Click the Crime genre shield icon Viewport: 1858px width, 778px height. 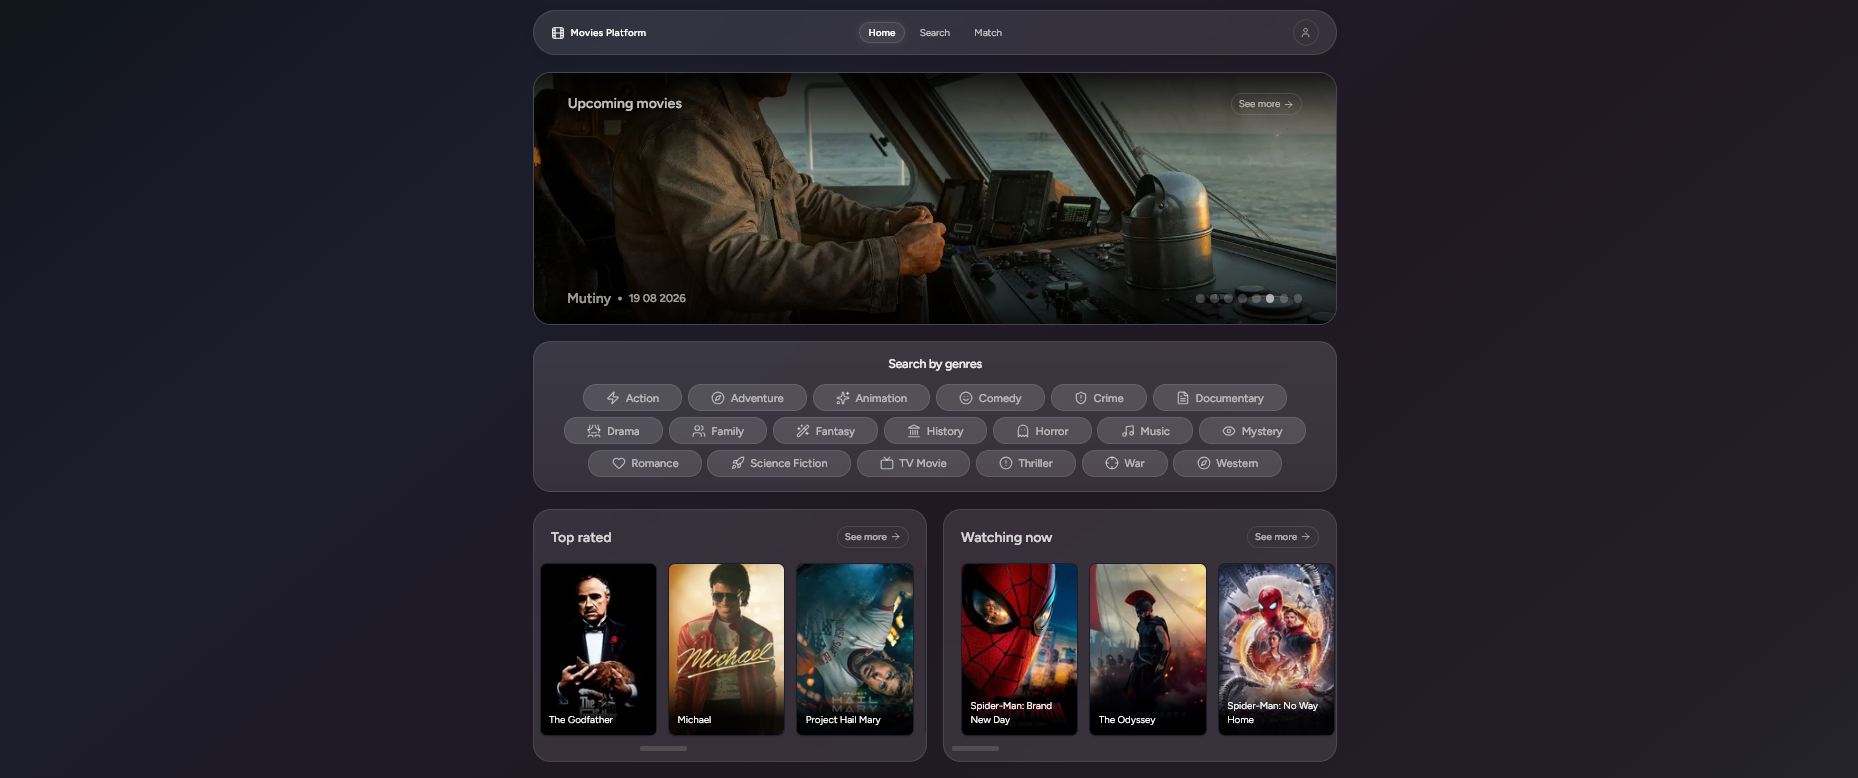1081,398
